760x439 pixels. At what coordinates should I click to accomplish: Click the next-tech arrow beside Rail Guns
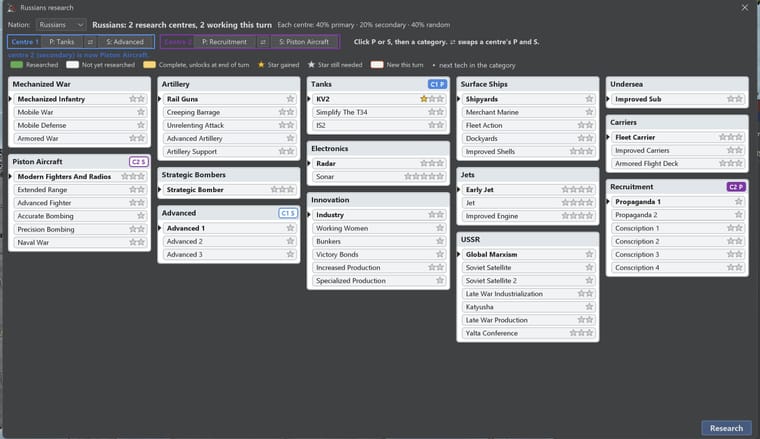159,99
